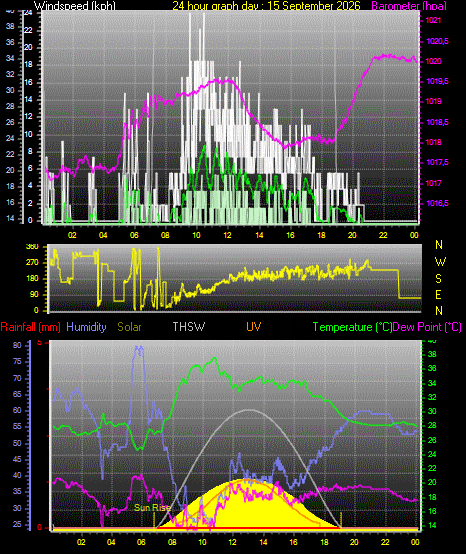Select the "THSW" legend label
The height and width of the screenshot is (554, 466).
click(189, 327)
